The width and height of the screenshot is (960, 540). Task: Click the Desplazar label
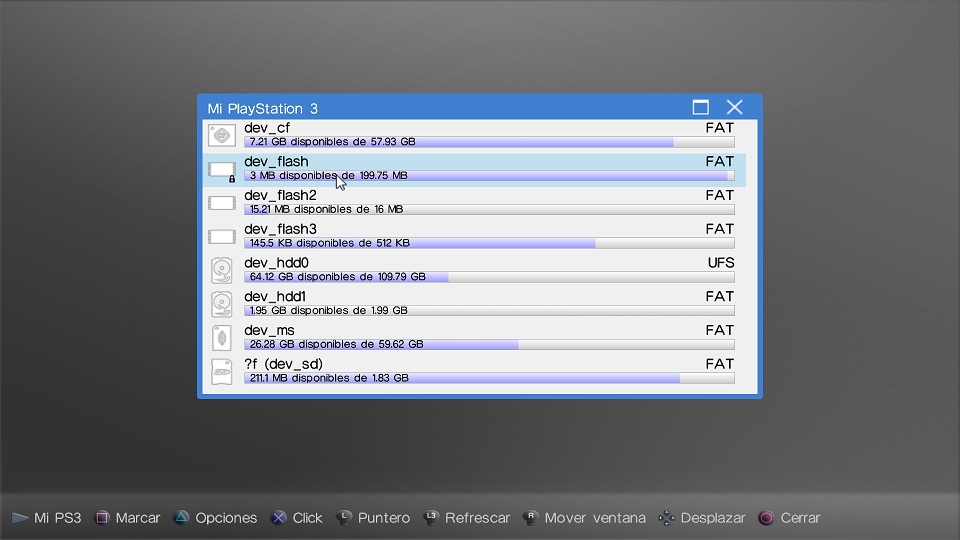(713, 518)
